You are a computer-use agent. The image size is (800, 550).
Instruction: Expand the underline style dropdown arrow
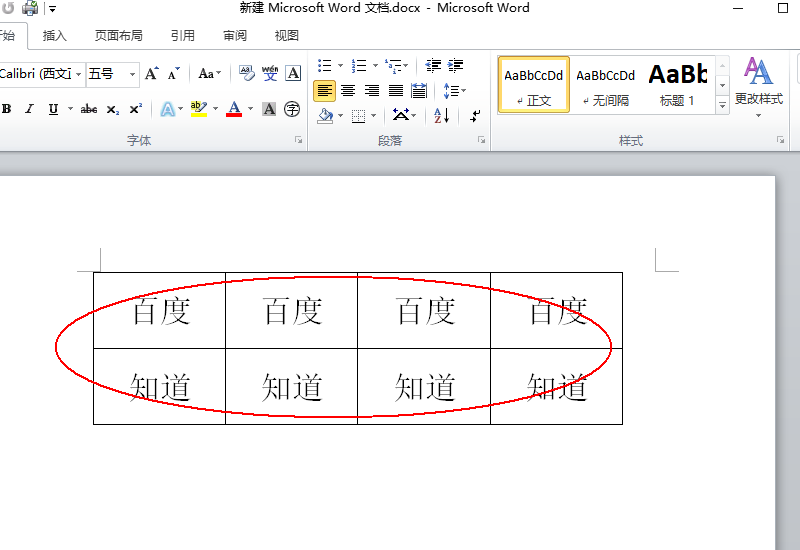tap(70, 109)
